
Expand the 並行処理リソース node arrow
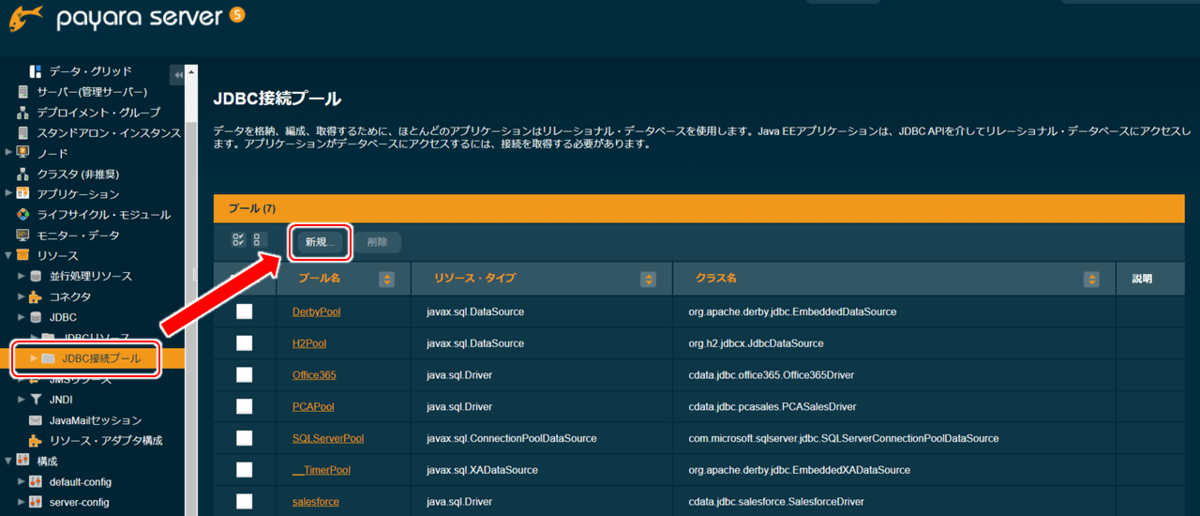click(22, 276)
